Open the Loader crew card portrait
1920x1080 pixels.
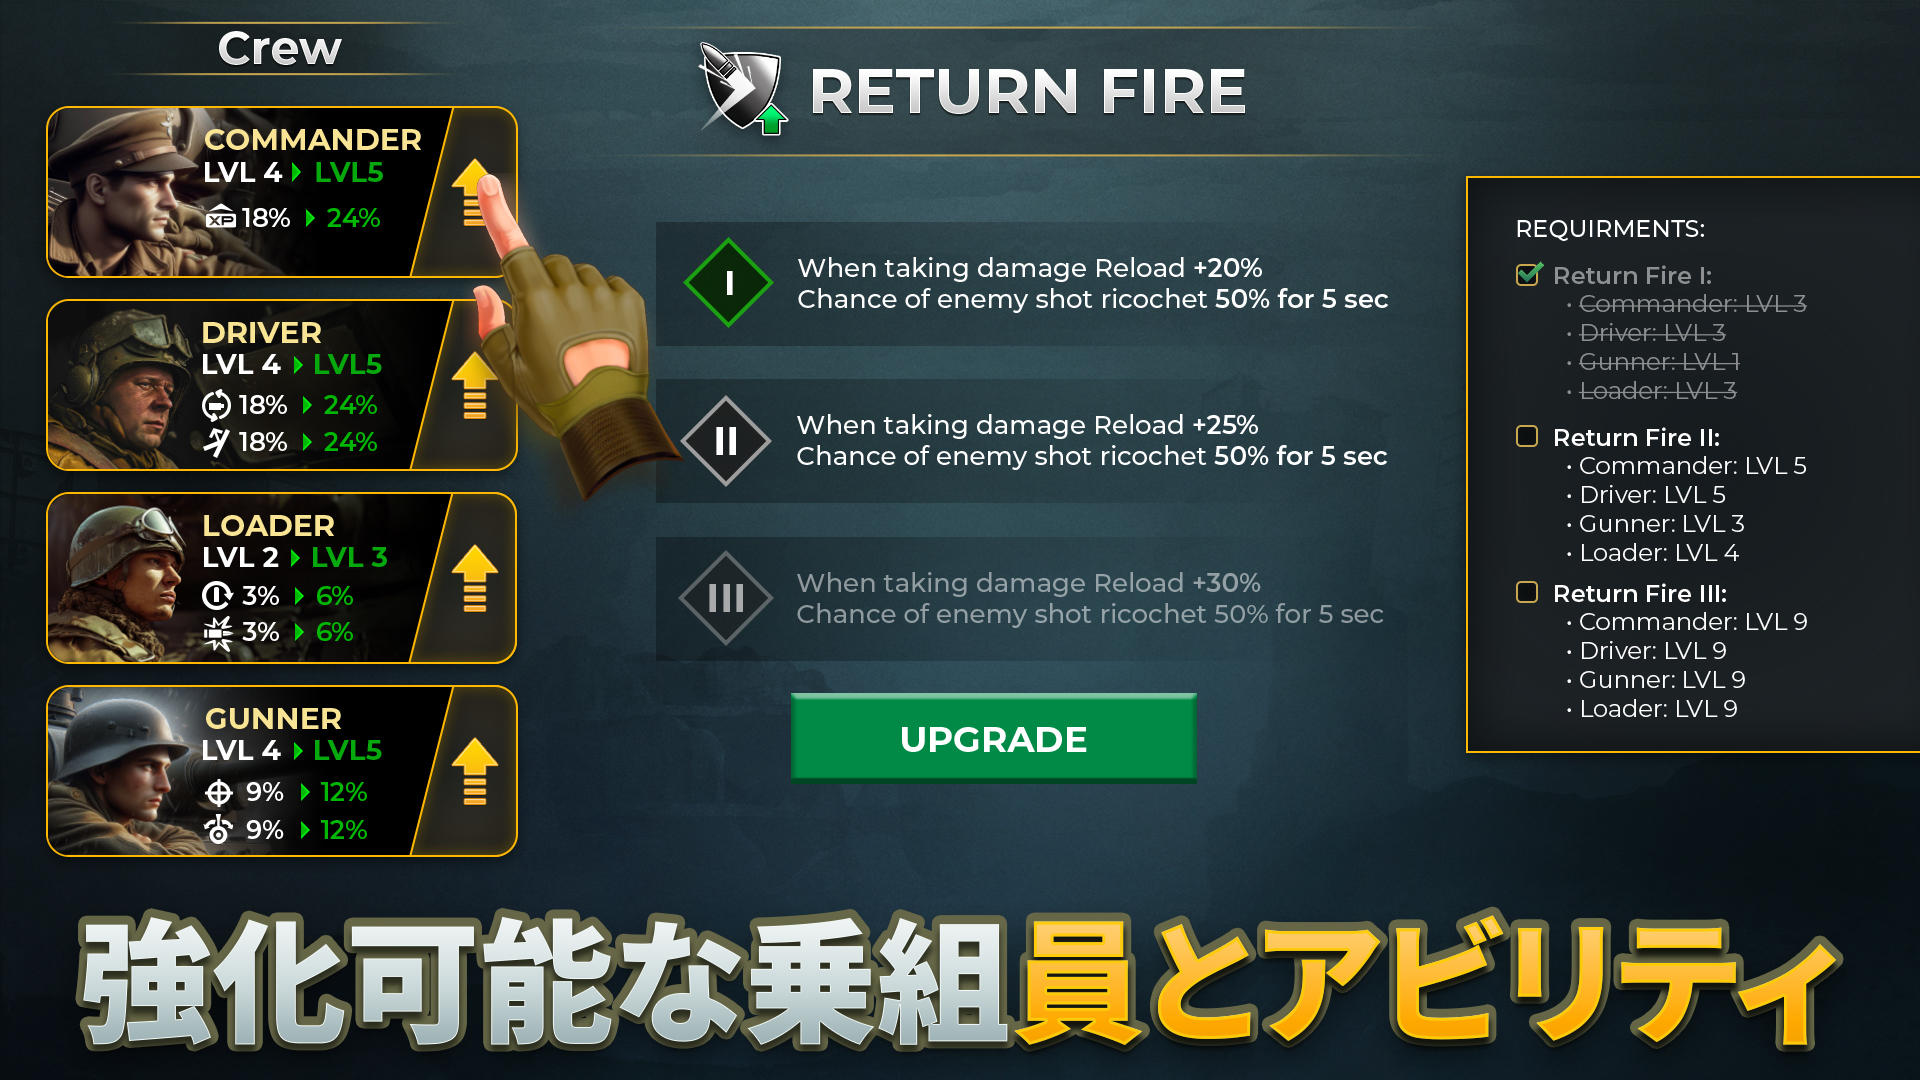(122, 578)
